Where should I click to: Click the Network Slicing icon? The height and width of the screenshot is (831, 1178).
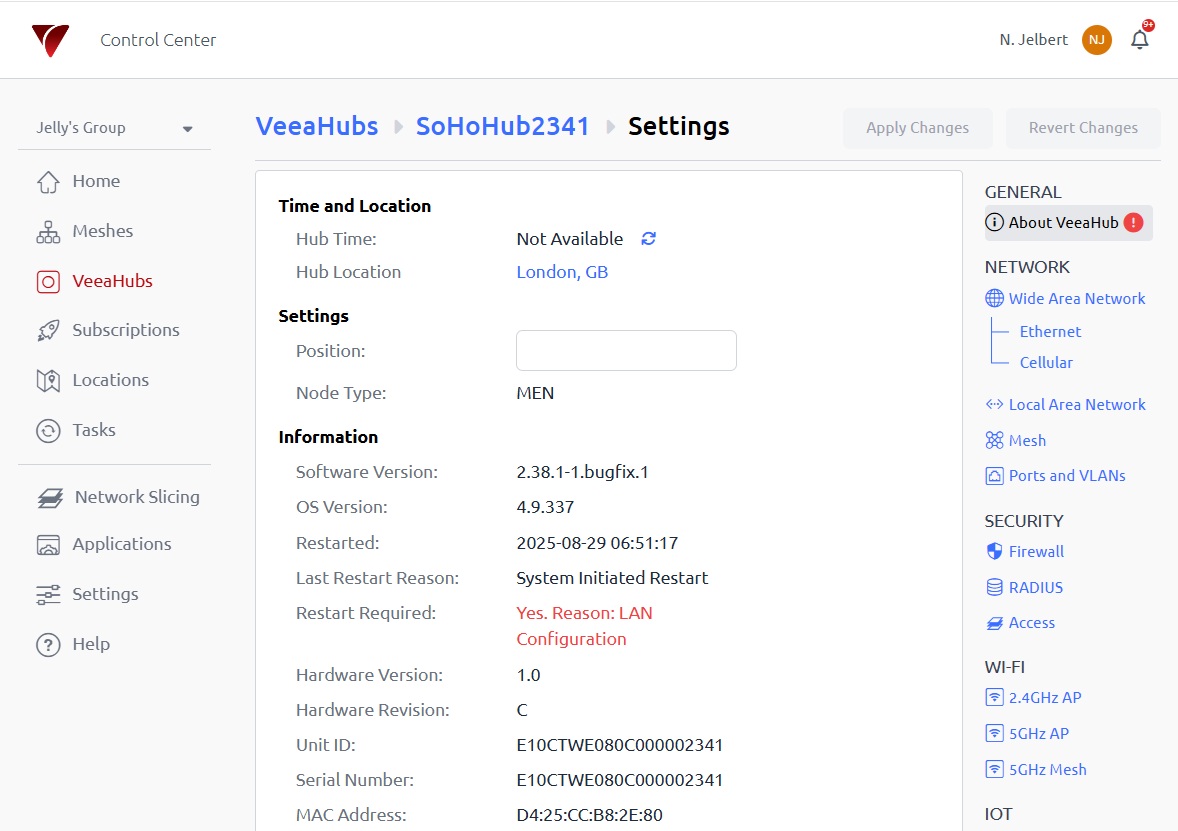[x=50, y=497]
